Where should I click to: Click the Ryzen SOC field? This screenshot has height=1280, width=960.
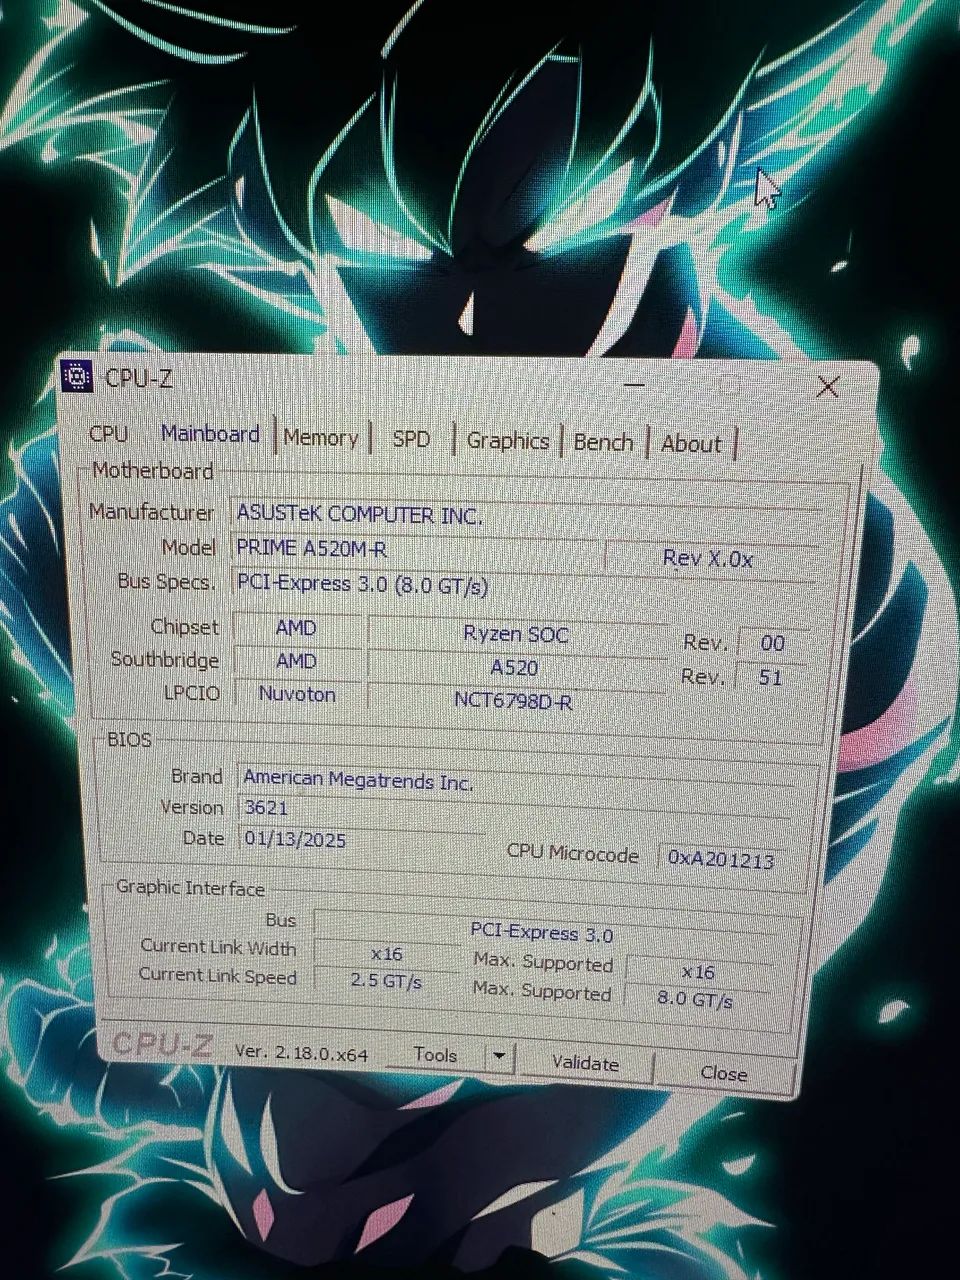click(x=515, y=634)
